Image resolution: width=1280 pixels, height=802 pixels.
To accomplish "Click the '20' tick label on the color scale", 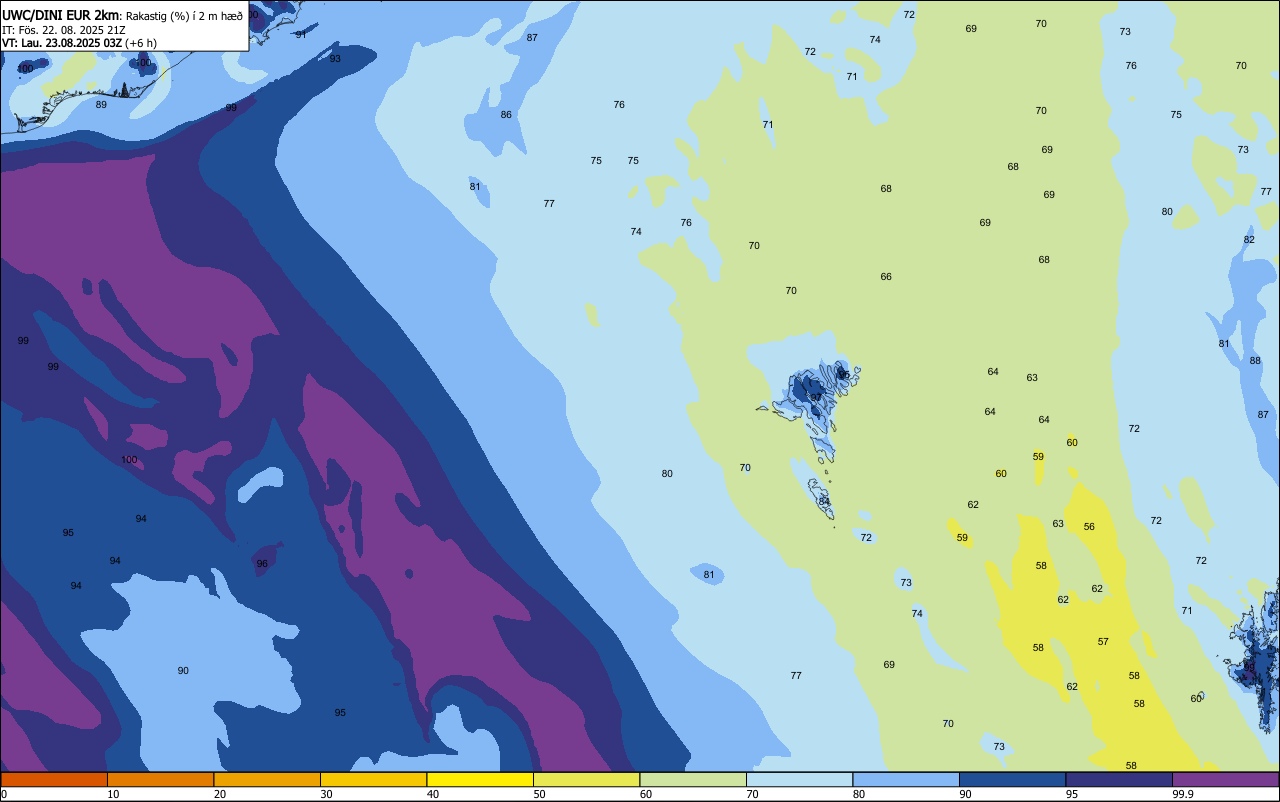I will pyautogui.click(x=220, y=794).
